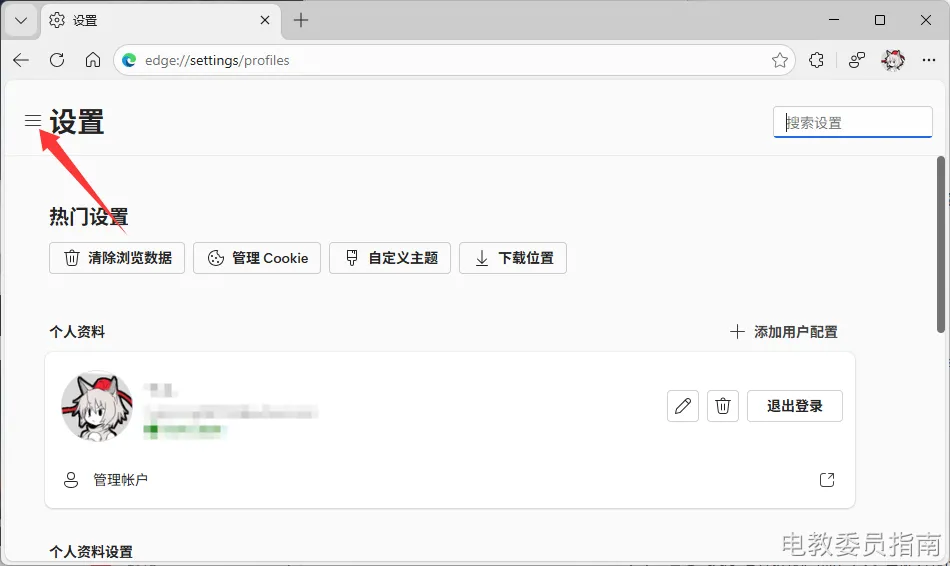The image size is (950, 566).
Task: Open the 自定义主题 option
Action: [x=390, y=258]
